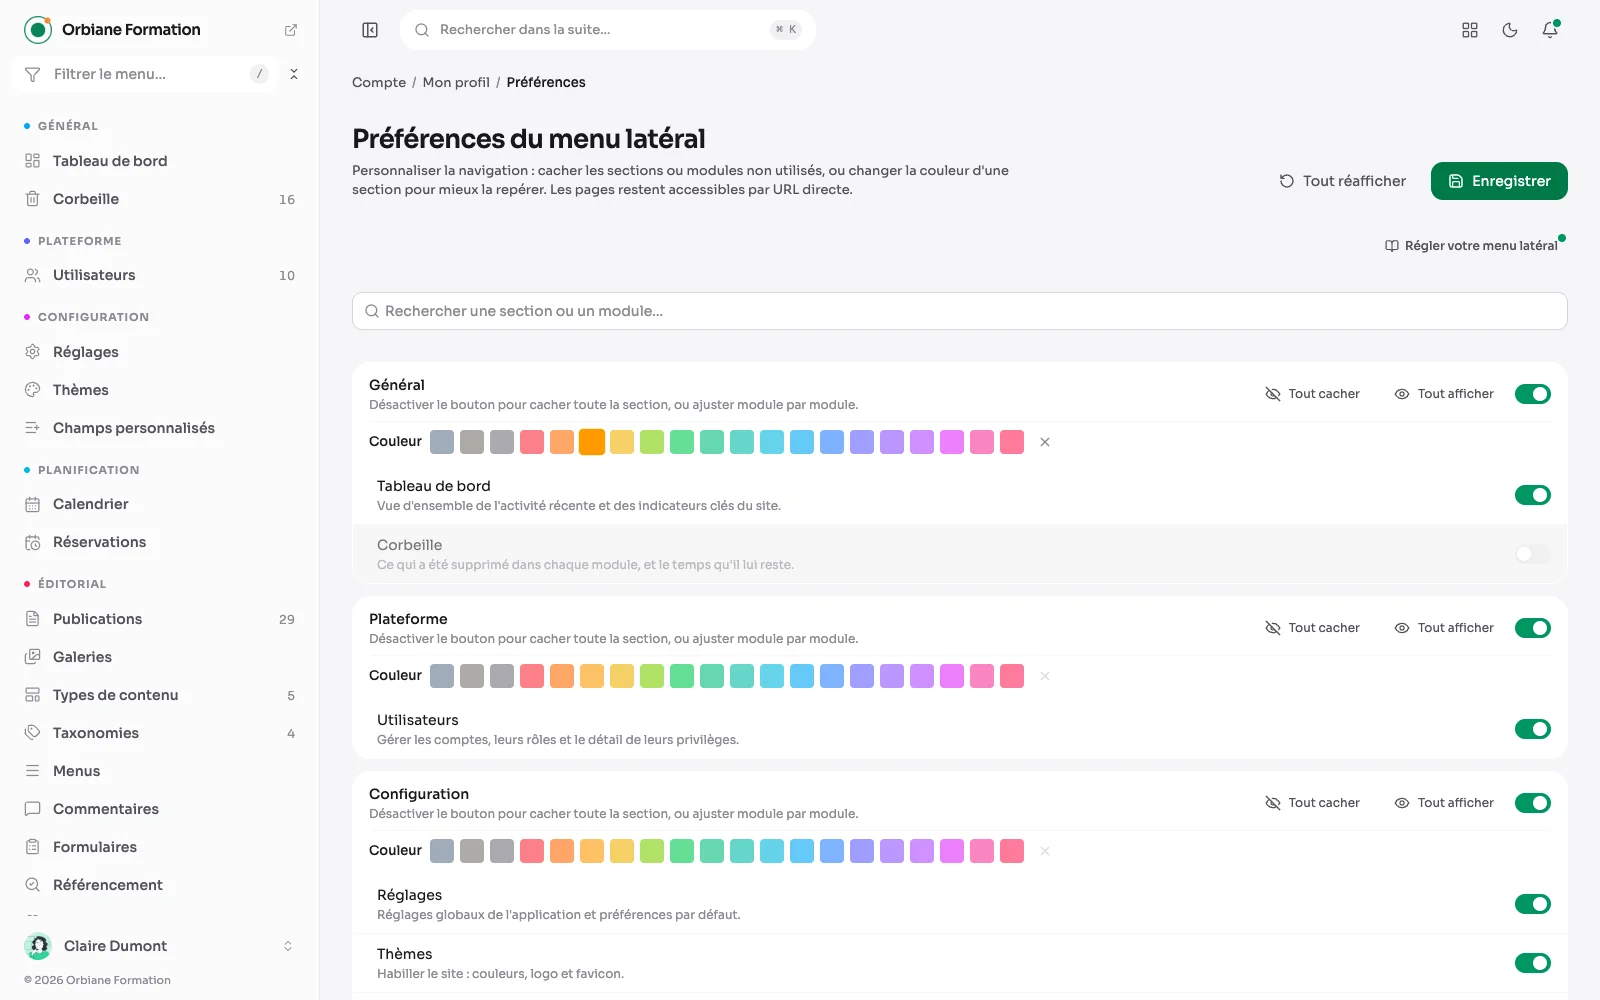
Task: Enable the Corbeille module switch
Action: point(1532,554)
